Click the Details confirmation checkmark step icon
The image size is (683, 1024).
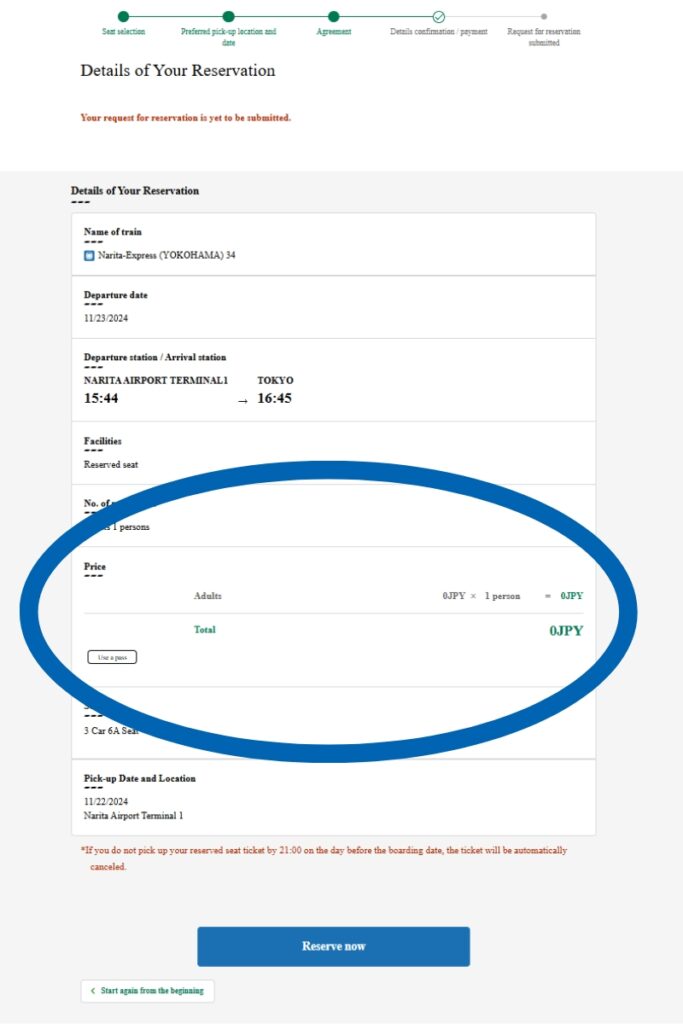[x=439, y=16]
